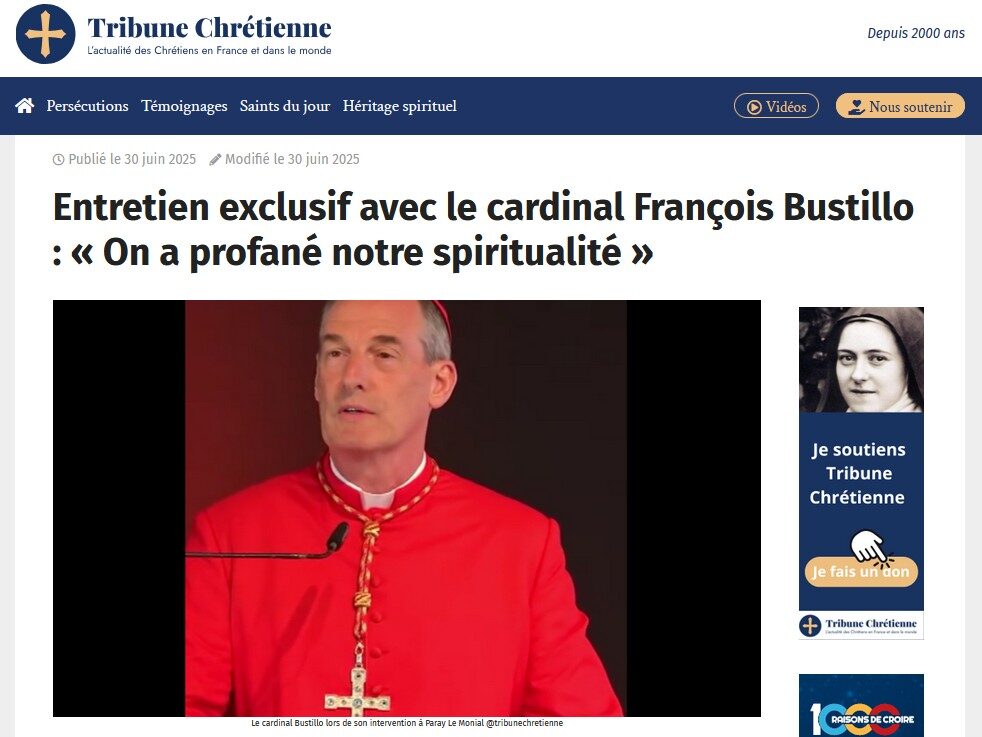Click the Nous soutenir button
982x737 pixels.
(900, 106)
